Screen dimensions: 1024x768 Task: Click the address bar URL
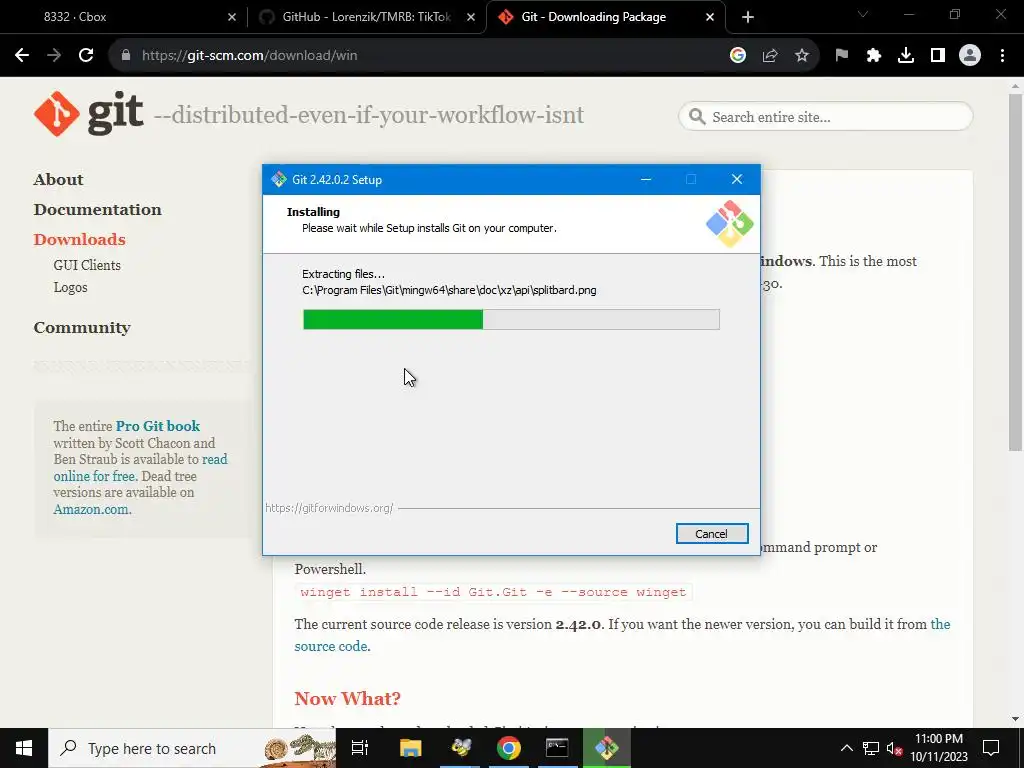point(249,56)
